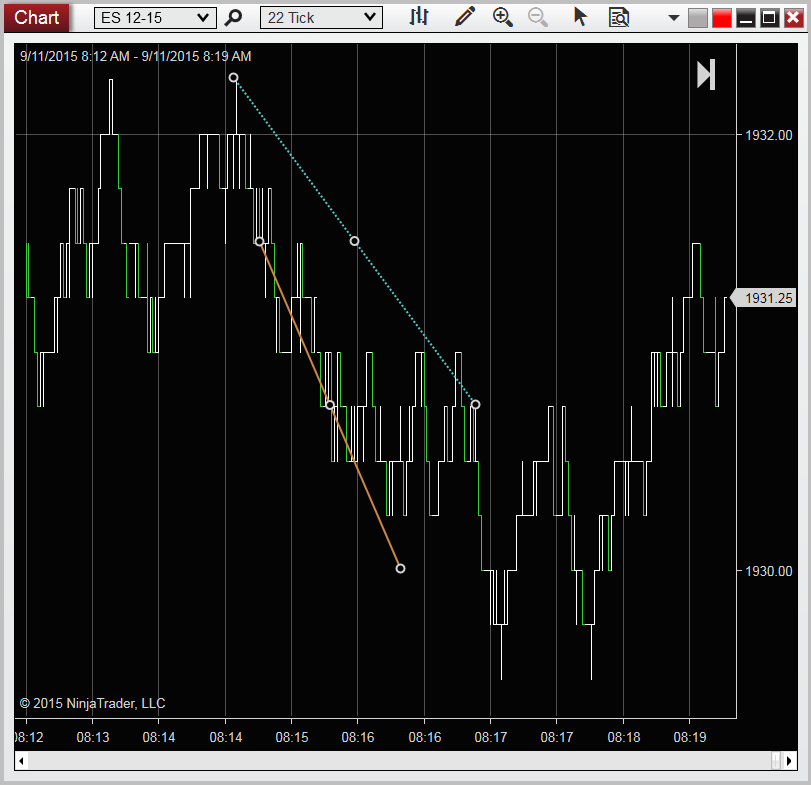Close the chart window
Viewport: 811px width, 785px height.
coord(793,19)
